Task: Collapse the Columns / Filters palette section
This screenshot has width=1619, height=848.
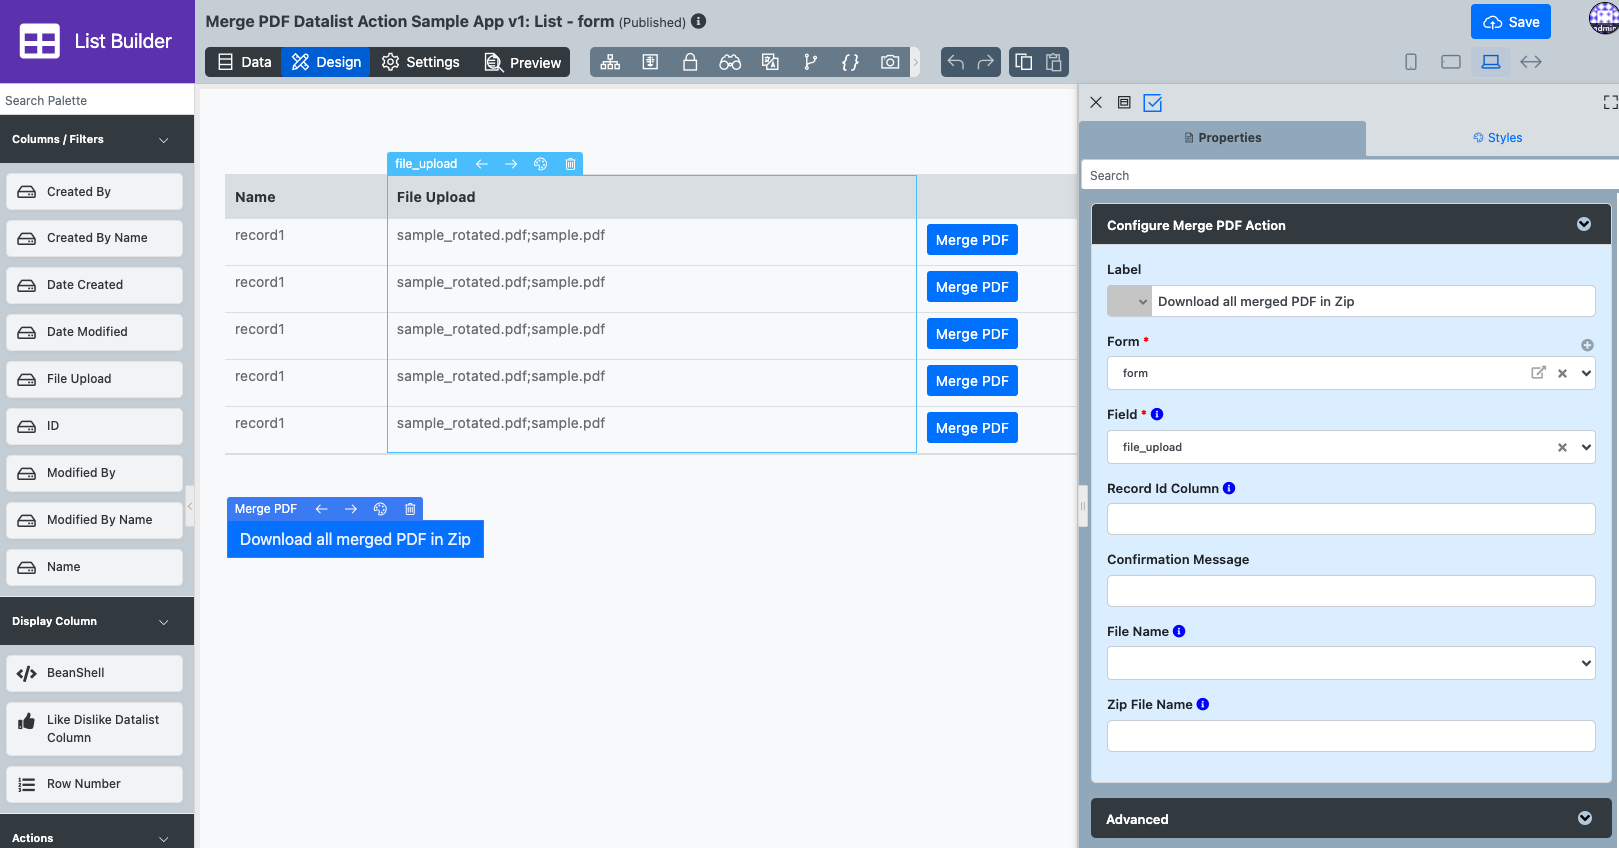Action: (x=164, y=140)
